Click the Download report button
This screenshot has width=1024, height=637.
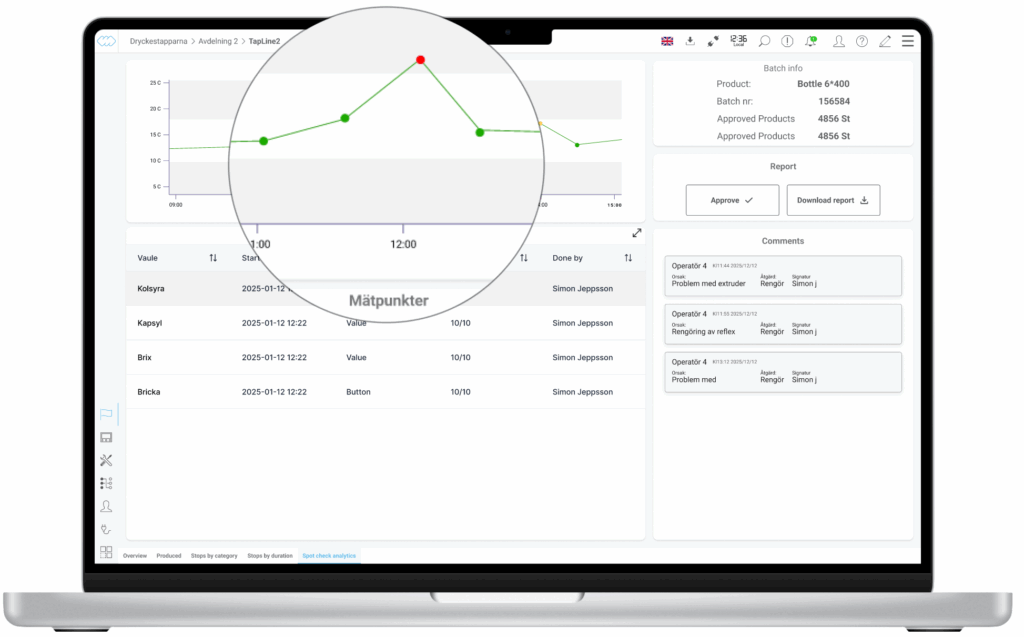click(832, 200)
